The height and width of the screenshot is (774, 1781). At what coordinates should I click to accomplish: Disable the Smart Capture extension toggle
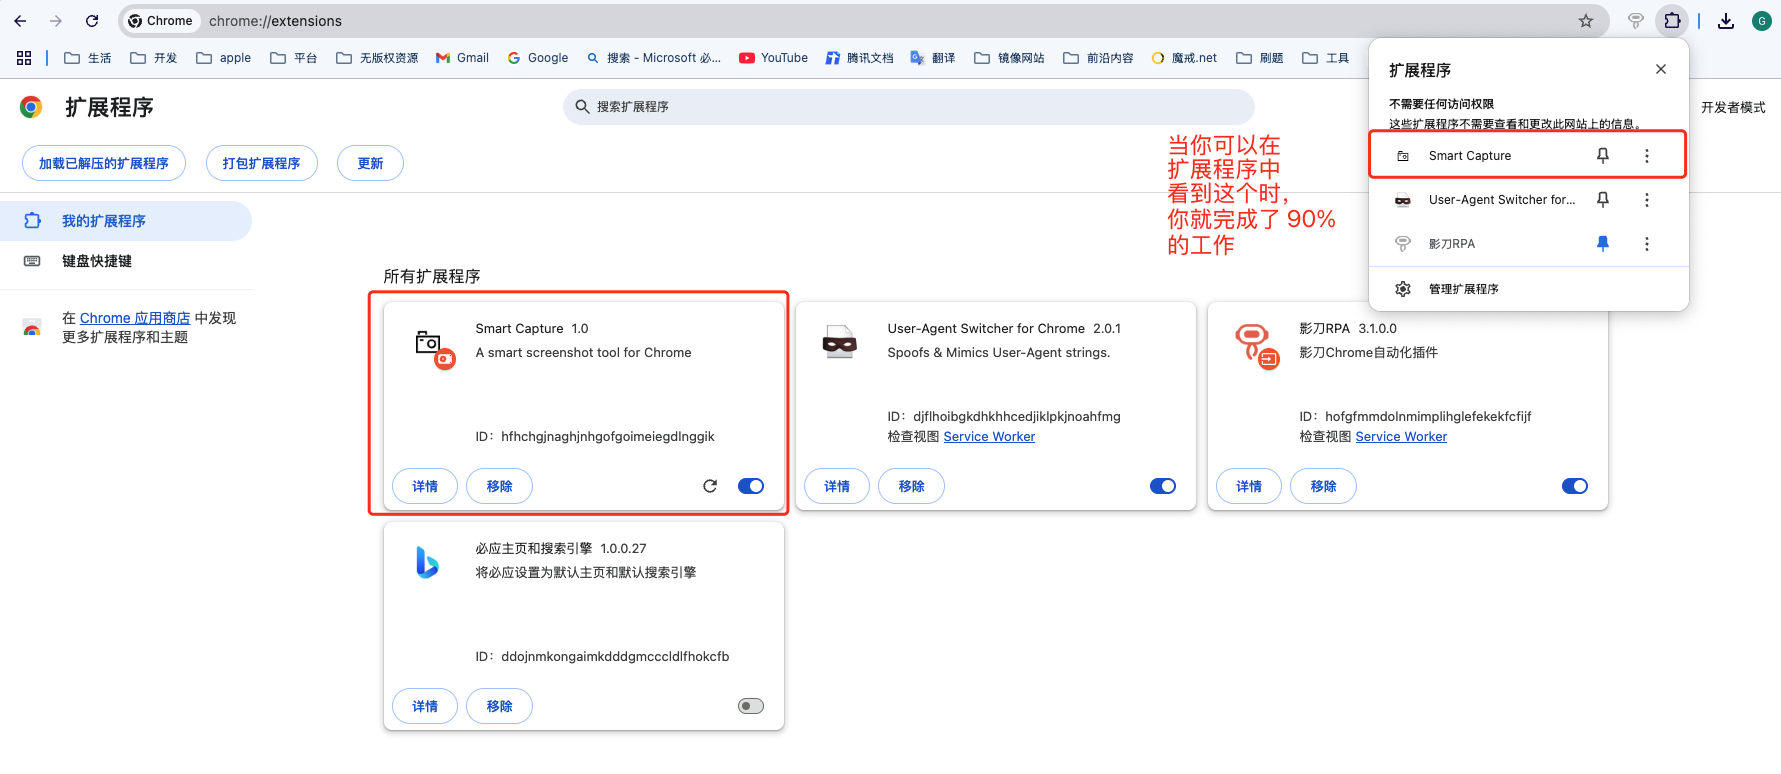(x=751, y=486)
